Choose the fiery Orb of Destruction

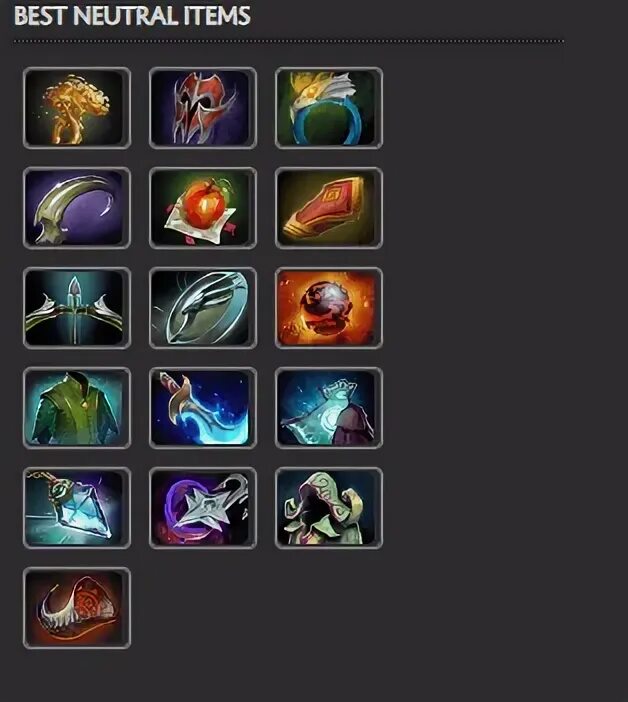329,308
